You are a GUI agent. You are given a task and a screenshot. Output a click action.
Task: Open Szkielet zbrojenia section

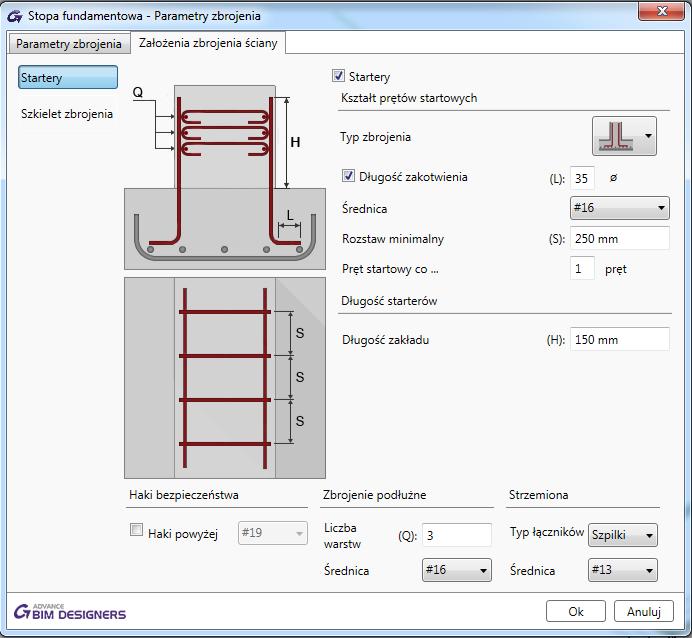(67, 114)
